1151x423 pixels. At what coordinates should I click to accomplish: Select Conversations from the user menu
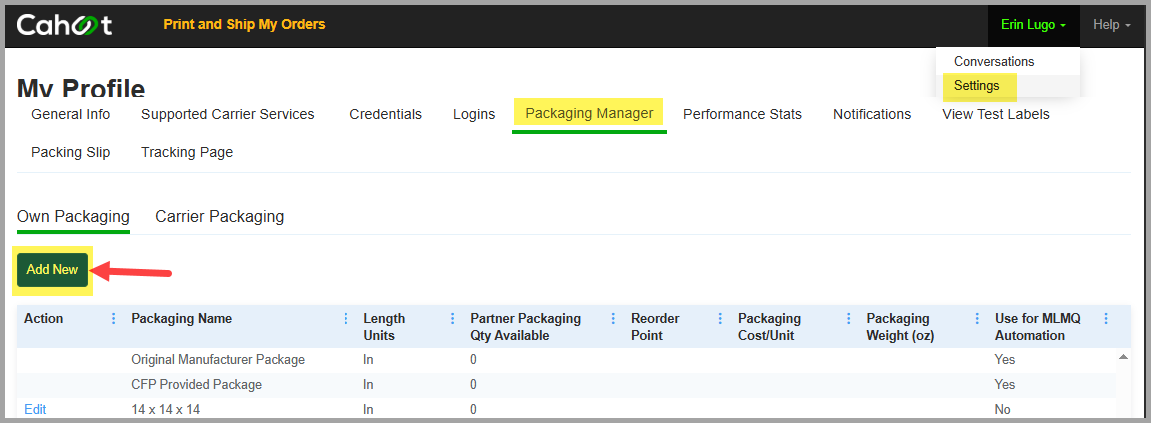pyautogui.click(x=994, y=62)
